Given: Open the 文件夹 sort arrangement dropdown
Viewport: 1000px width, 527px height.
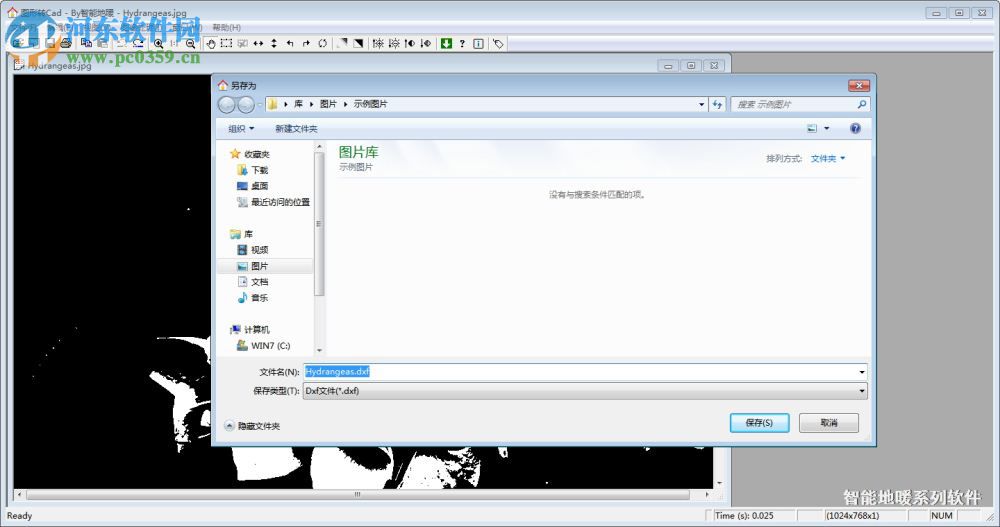Looking at the screenshot, I should pyautogui.click(x=828, y=158).
